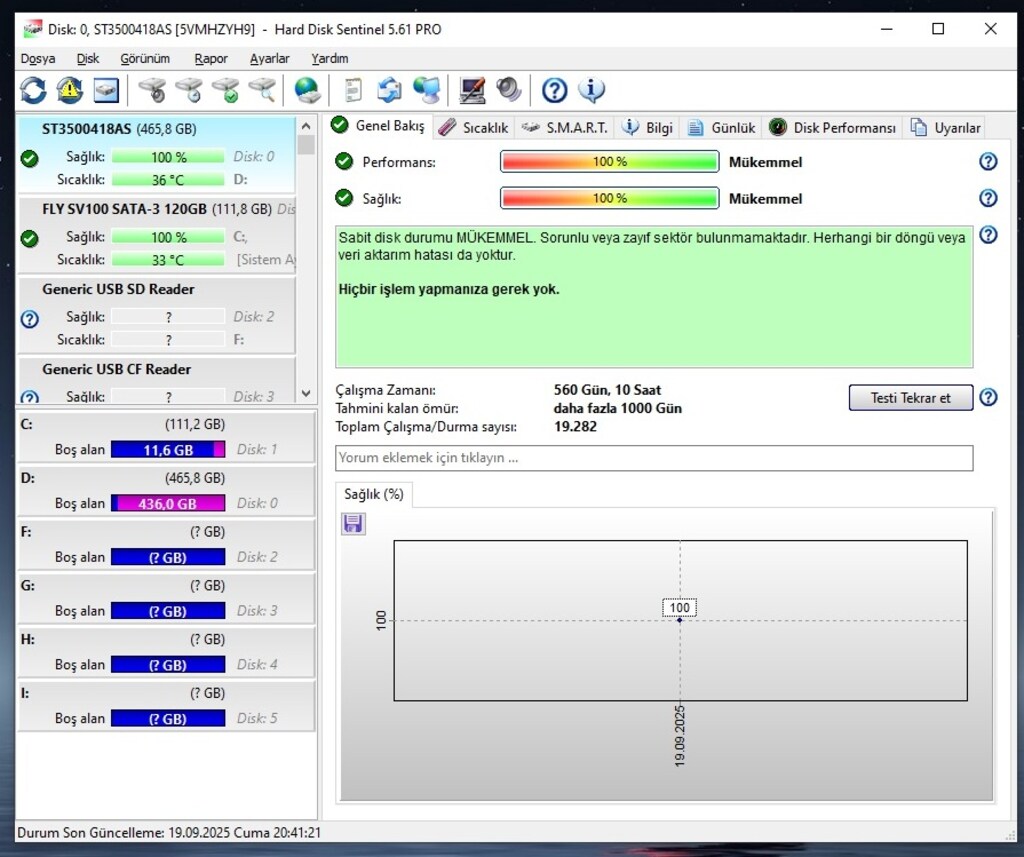Save the health graph with floppy icon
This screenshot has width=1024, height=857.
tap(353, 524)
